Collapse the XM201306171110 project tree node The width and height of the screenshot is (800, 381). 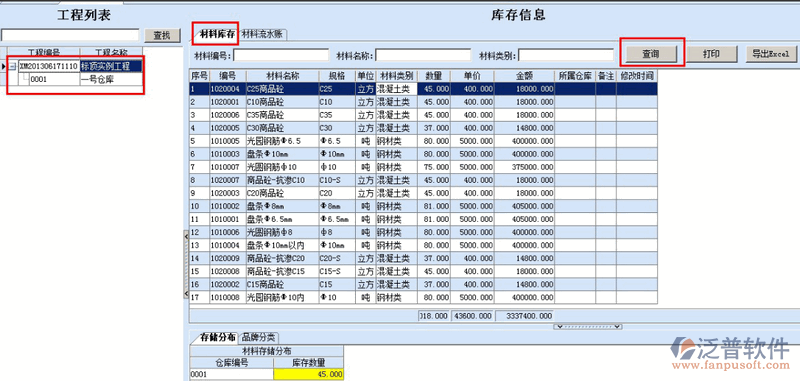point(13,67)
